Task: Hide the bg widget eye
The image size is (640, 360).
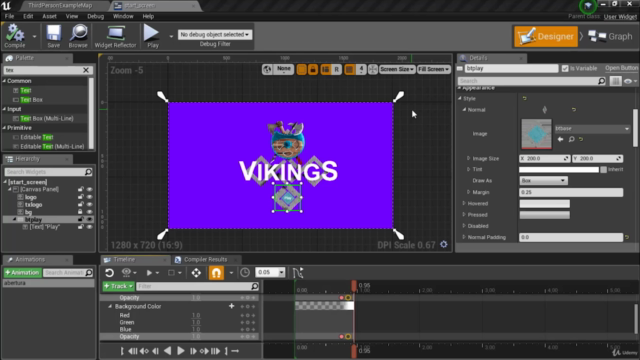Action: point(89,212)
